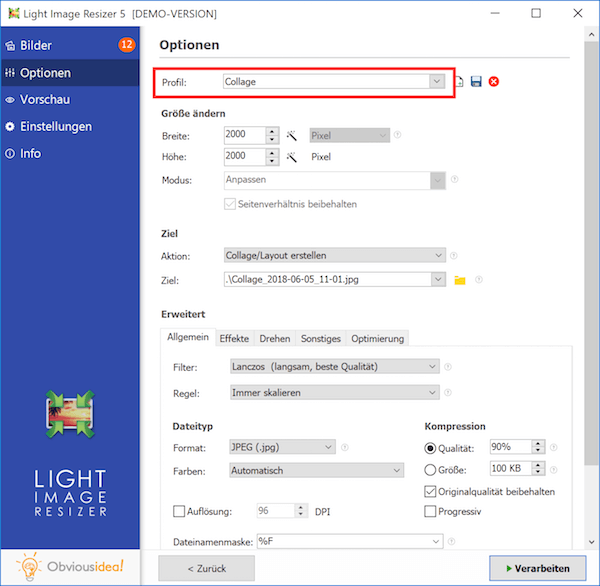The width and height of the screenshot is (600, 586).
Task: Click the vertical scrollbar thumb
Action: point(591,253)
